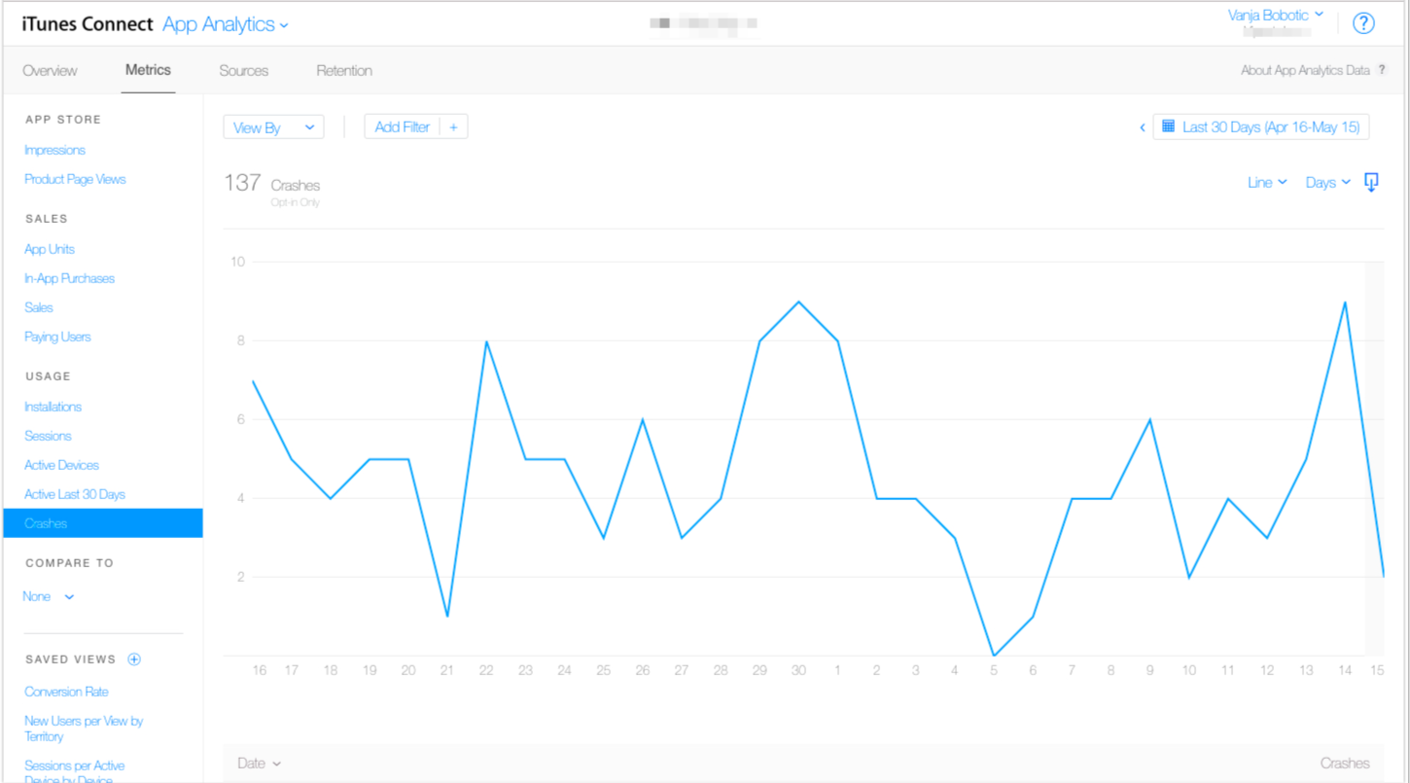Switch to the Retention tab

tap(344, 70)
